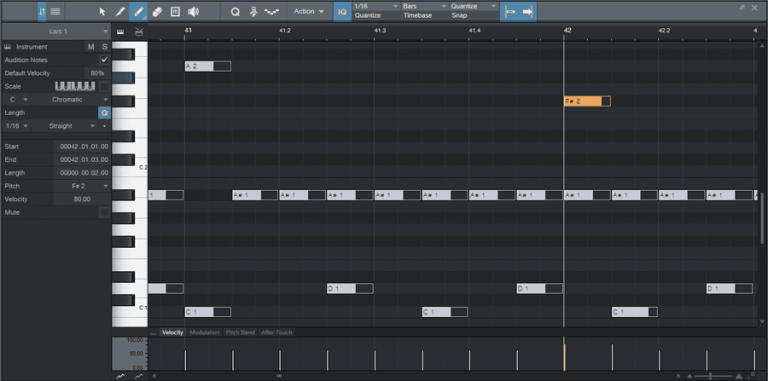Open the scale root key C dropdown

16,99
